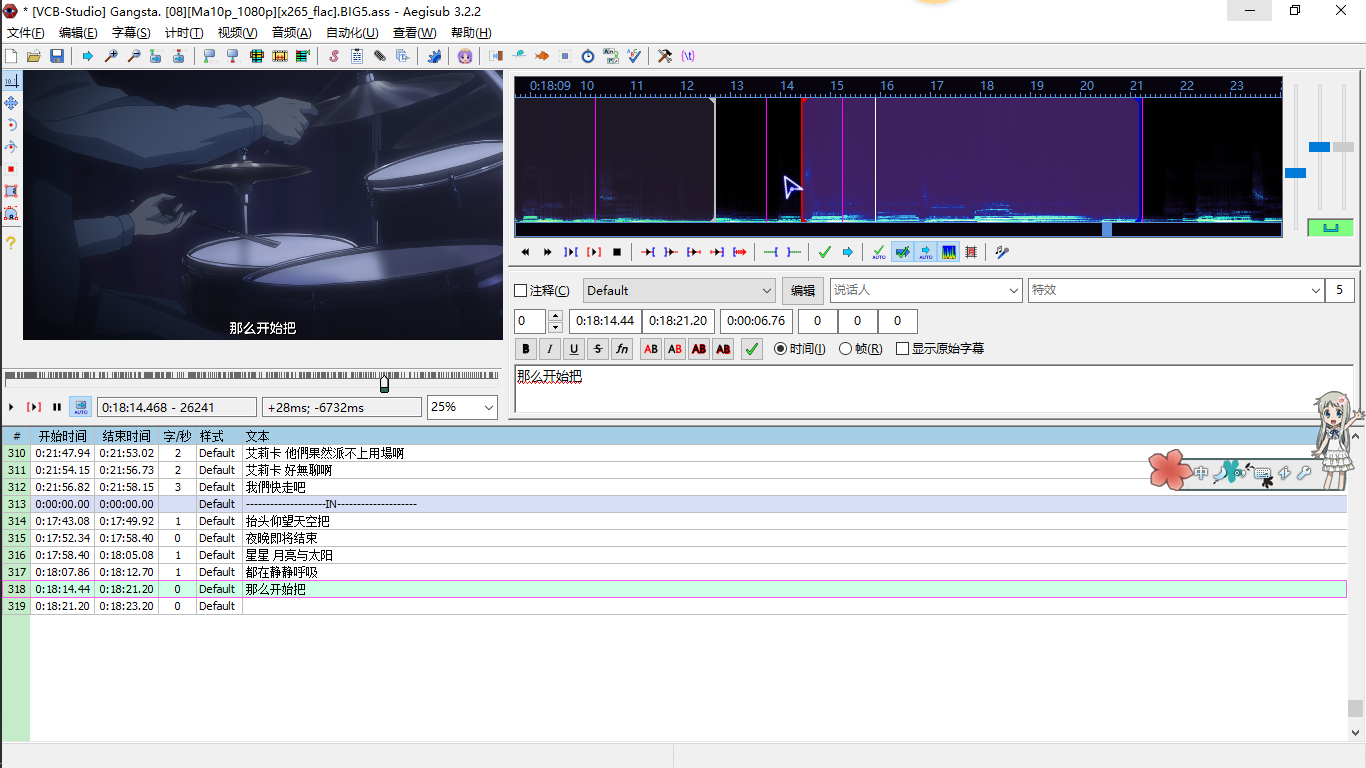Click the video seek bar handle
The image size is (1366, 768).
[x=384, y=384]
